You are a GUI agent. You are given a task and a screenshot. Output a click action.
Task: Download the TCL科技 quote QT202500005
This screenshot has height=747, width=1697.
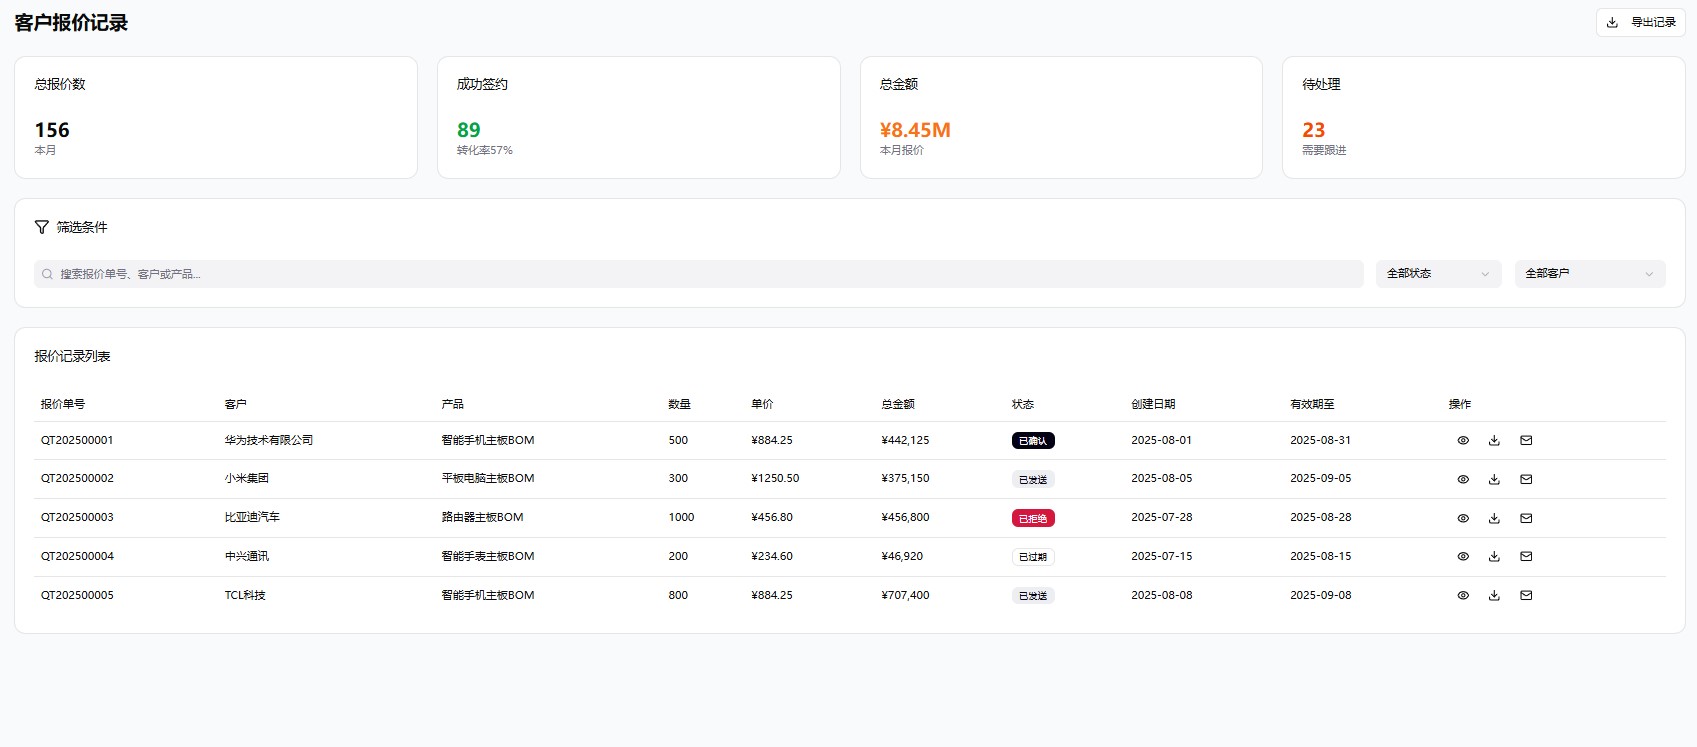point(1494,595)
